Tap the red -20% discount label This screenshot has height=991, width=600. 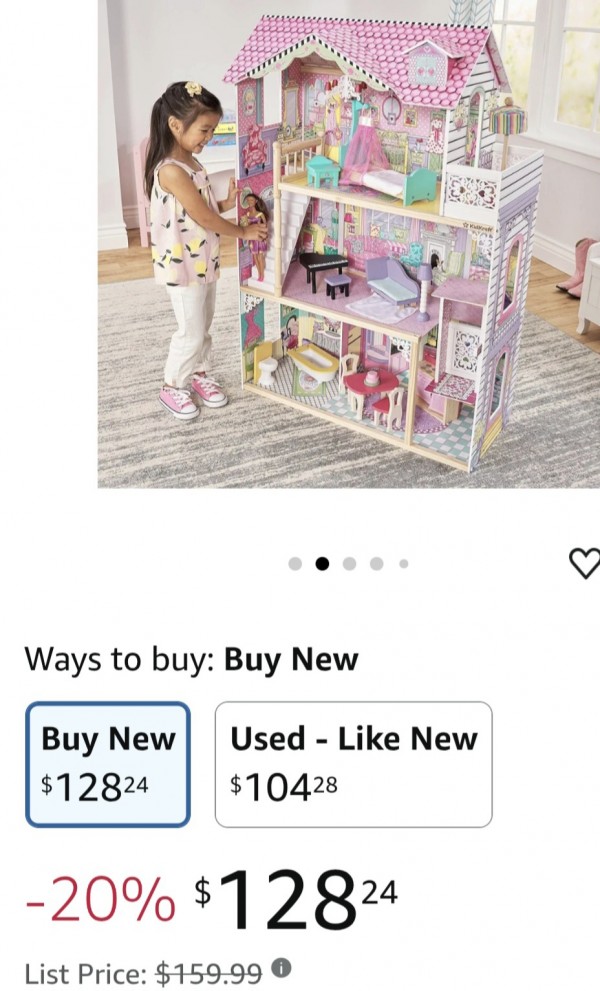pos(101,899)
